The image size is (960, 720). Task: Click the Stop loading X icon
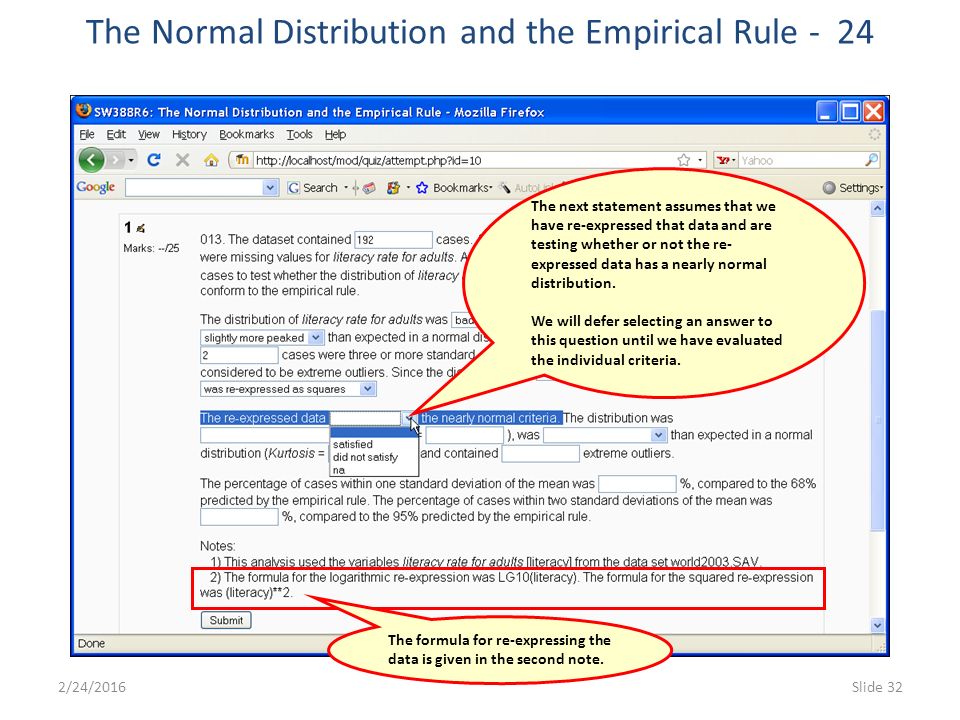tap(182, 160)
